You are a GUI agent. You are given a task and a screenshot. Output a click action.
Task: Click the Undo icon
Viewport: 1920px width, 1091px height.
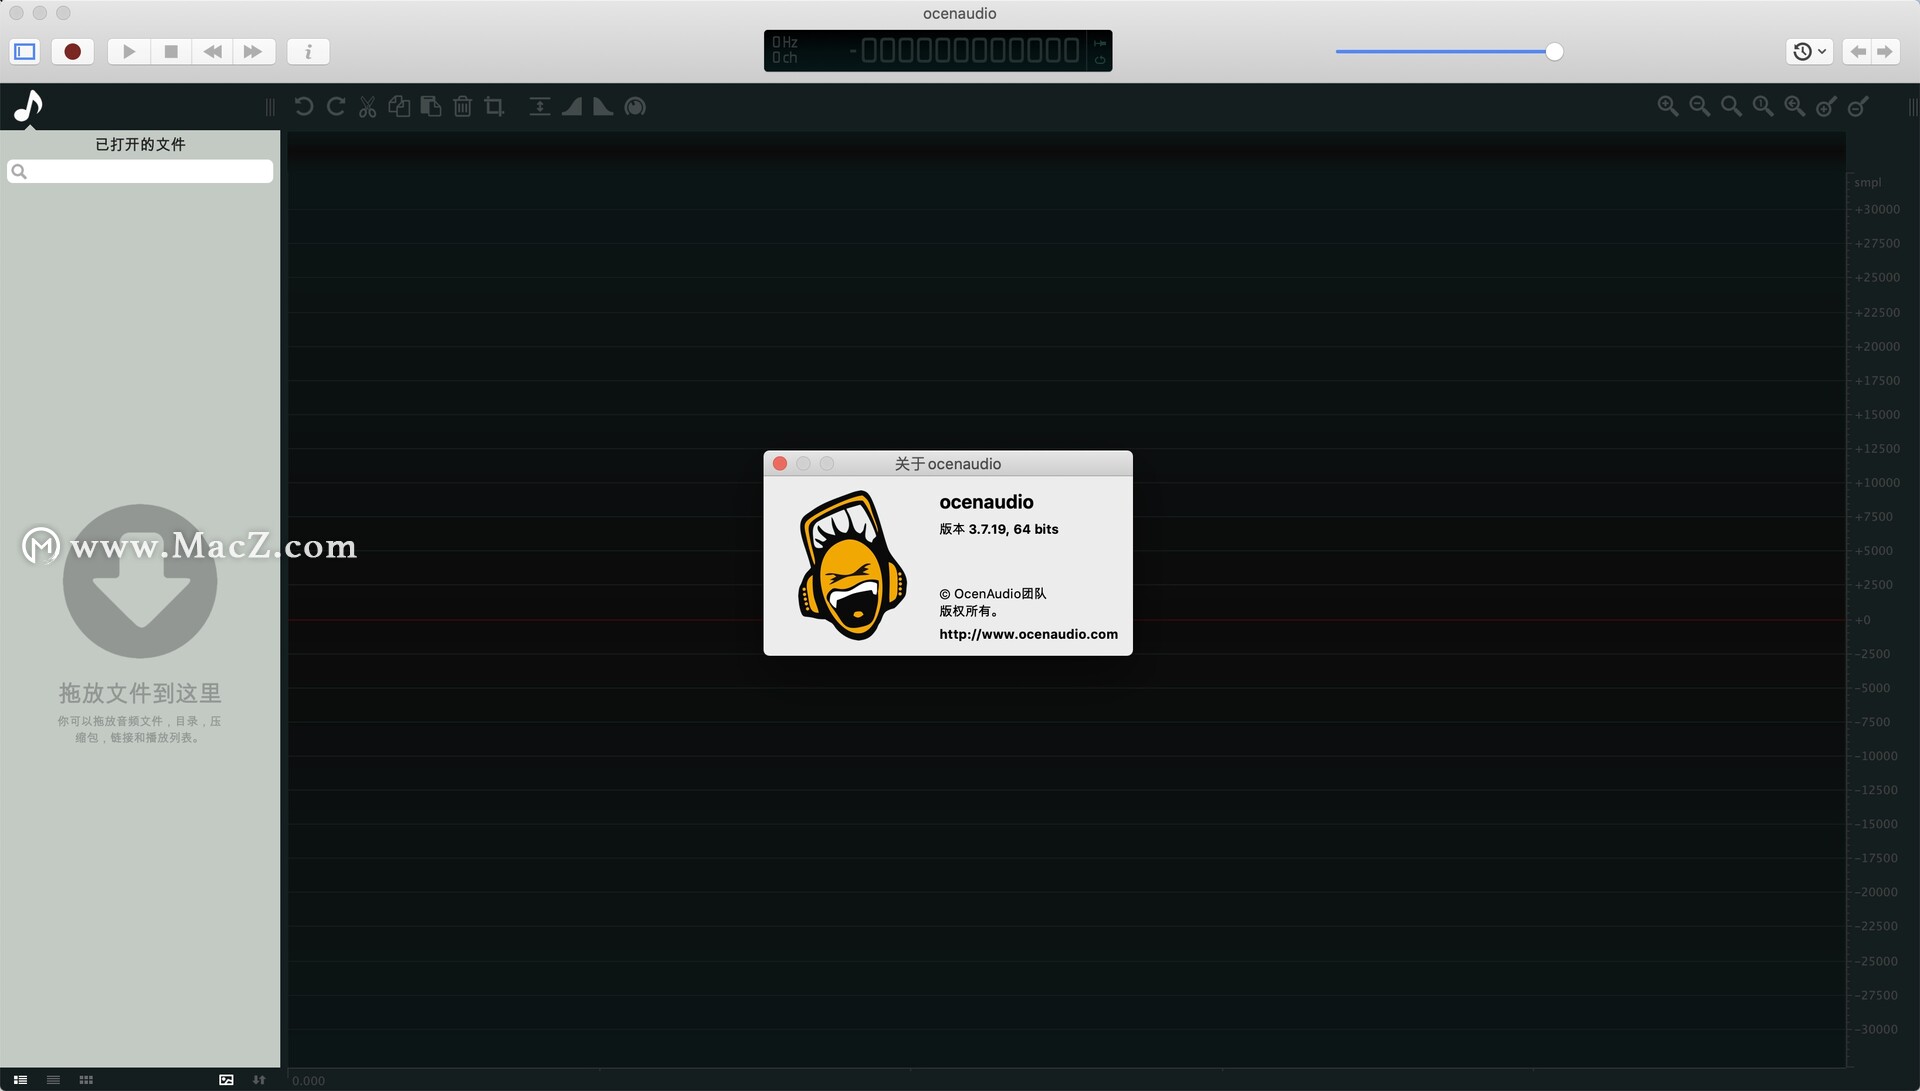point(304,106)
